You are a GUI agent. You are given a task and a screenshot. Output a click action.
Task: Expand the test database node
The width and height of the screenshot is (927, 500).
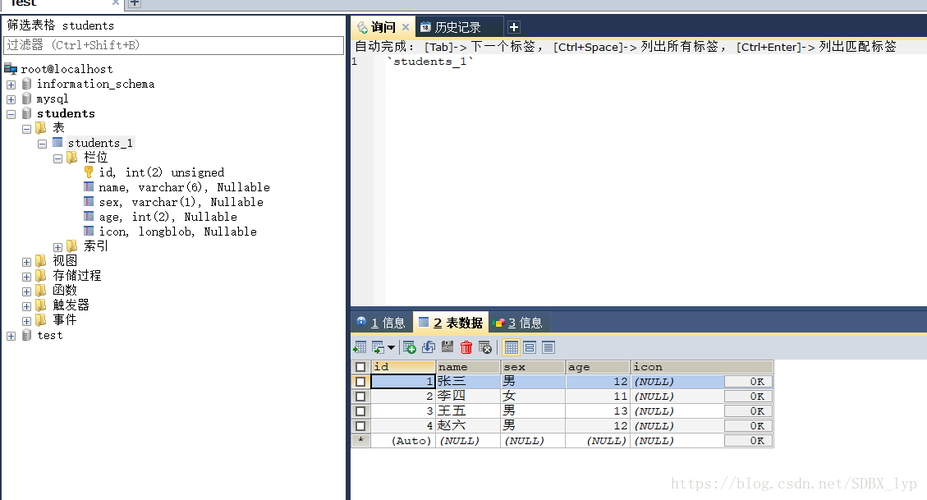(x=11, y=336)
